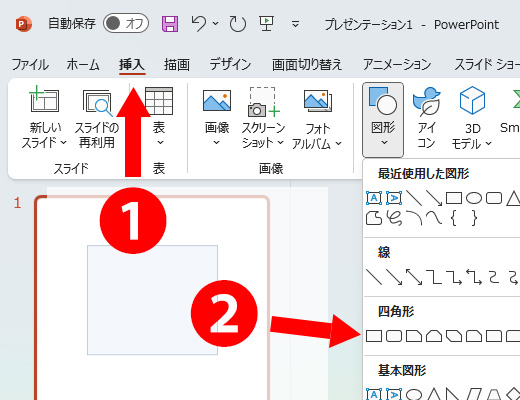The image size is (520, 400).
Task: Click the スライド group label
Action: (71, 169)
